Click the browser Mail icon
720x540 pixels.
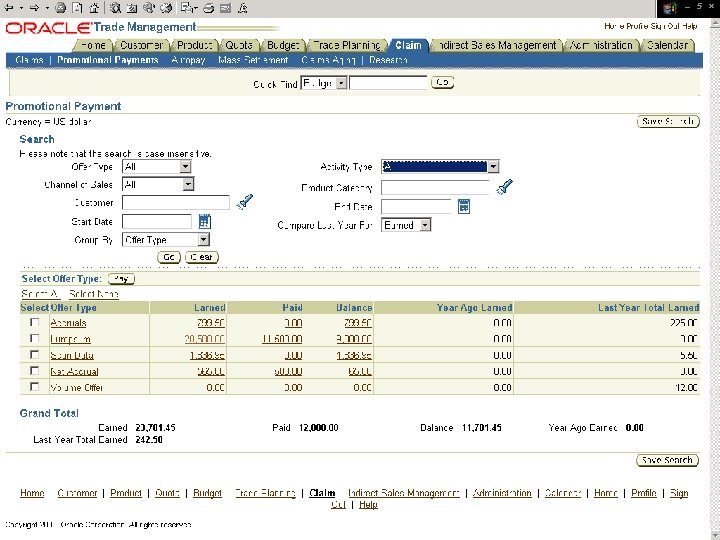point(189,8)
